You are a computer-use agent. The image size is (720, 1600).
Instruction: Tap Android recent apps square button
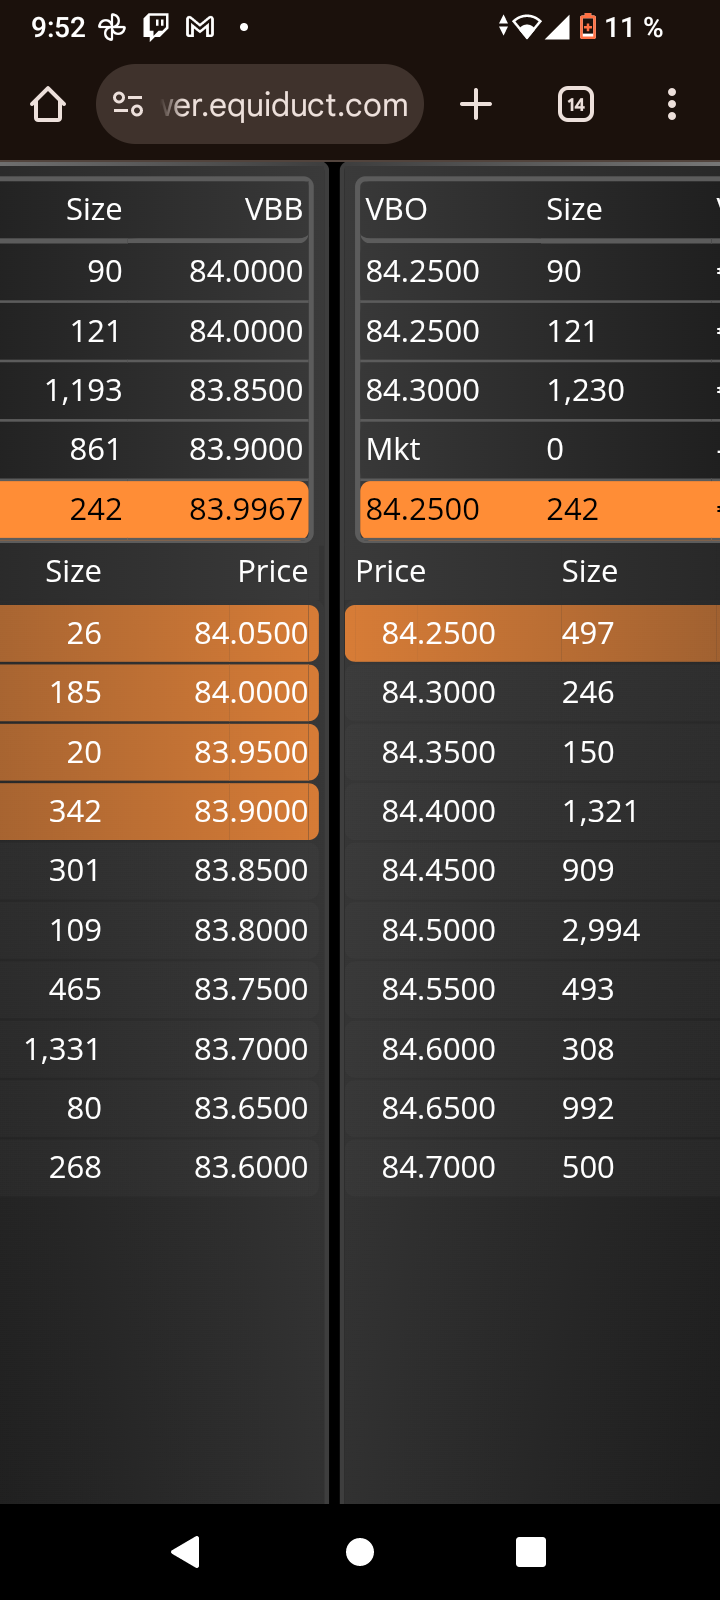point(531,1552)
